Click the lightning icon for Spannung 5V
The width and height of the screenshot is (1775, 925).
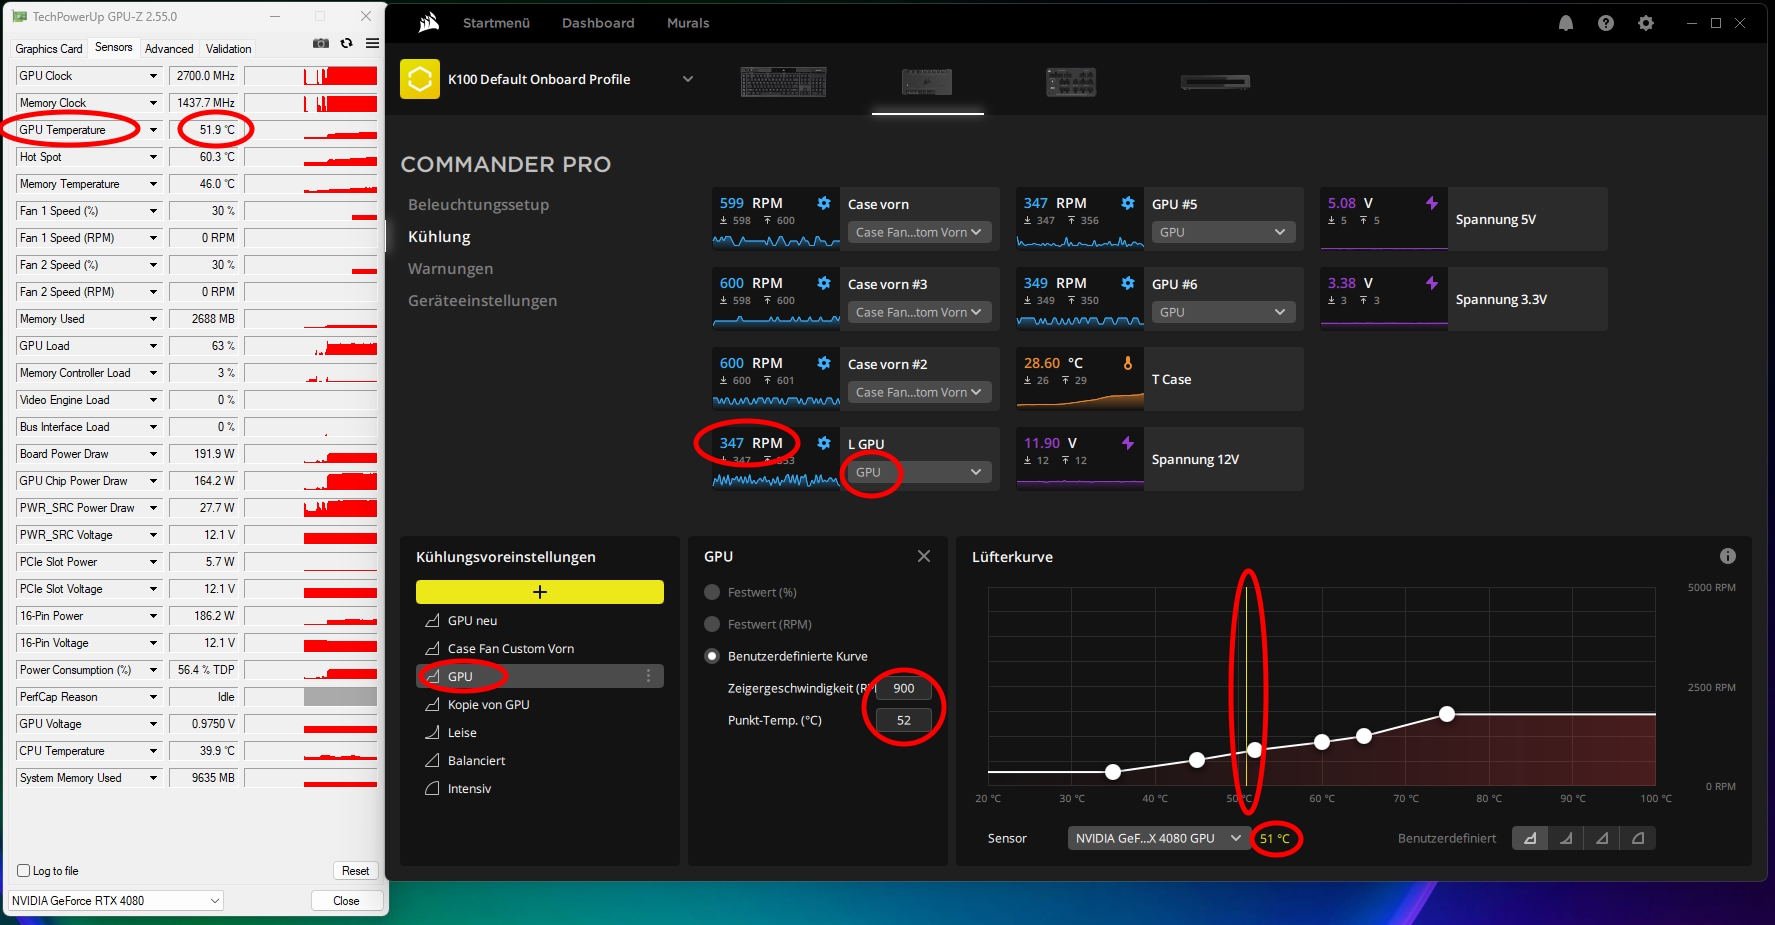[x=1432, y=203]
